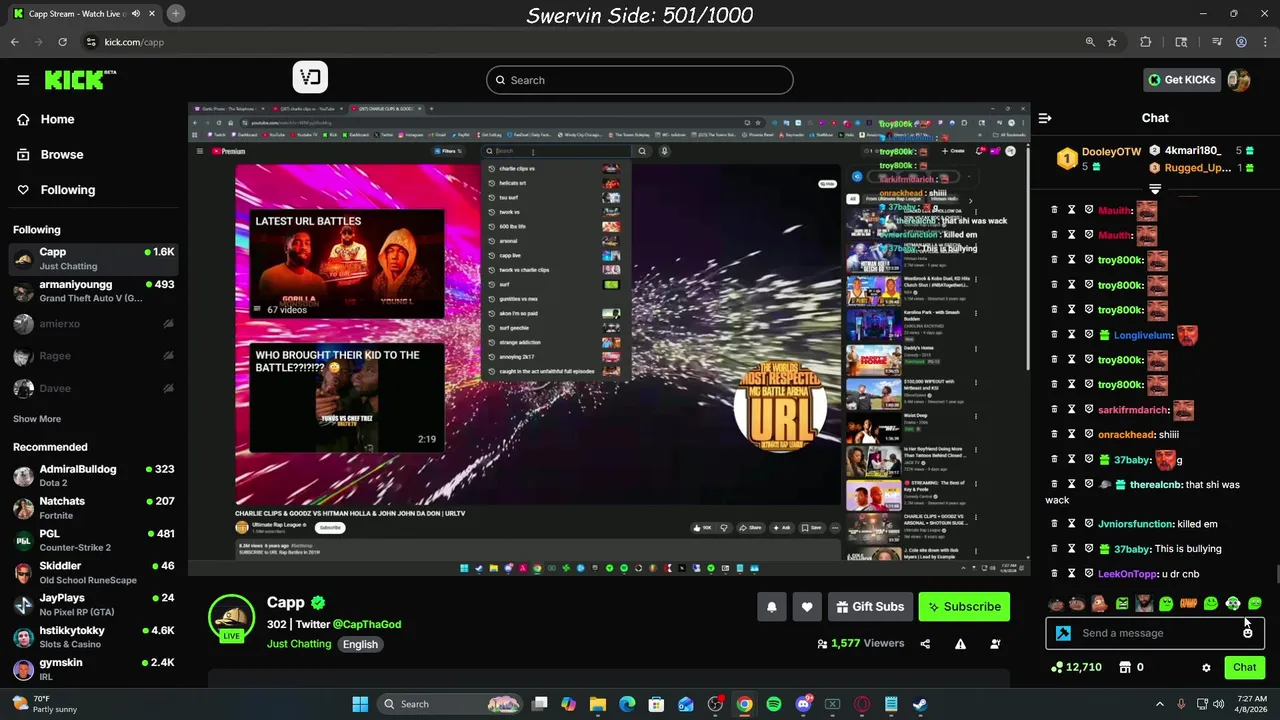Open browser extensions puzzle icon

(x=1146, y=42)
